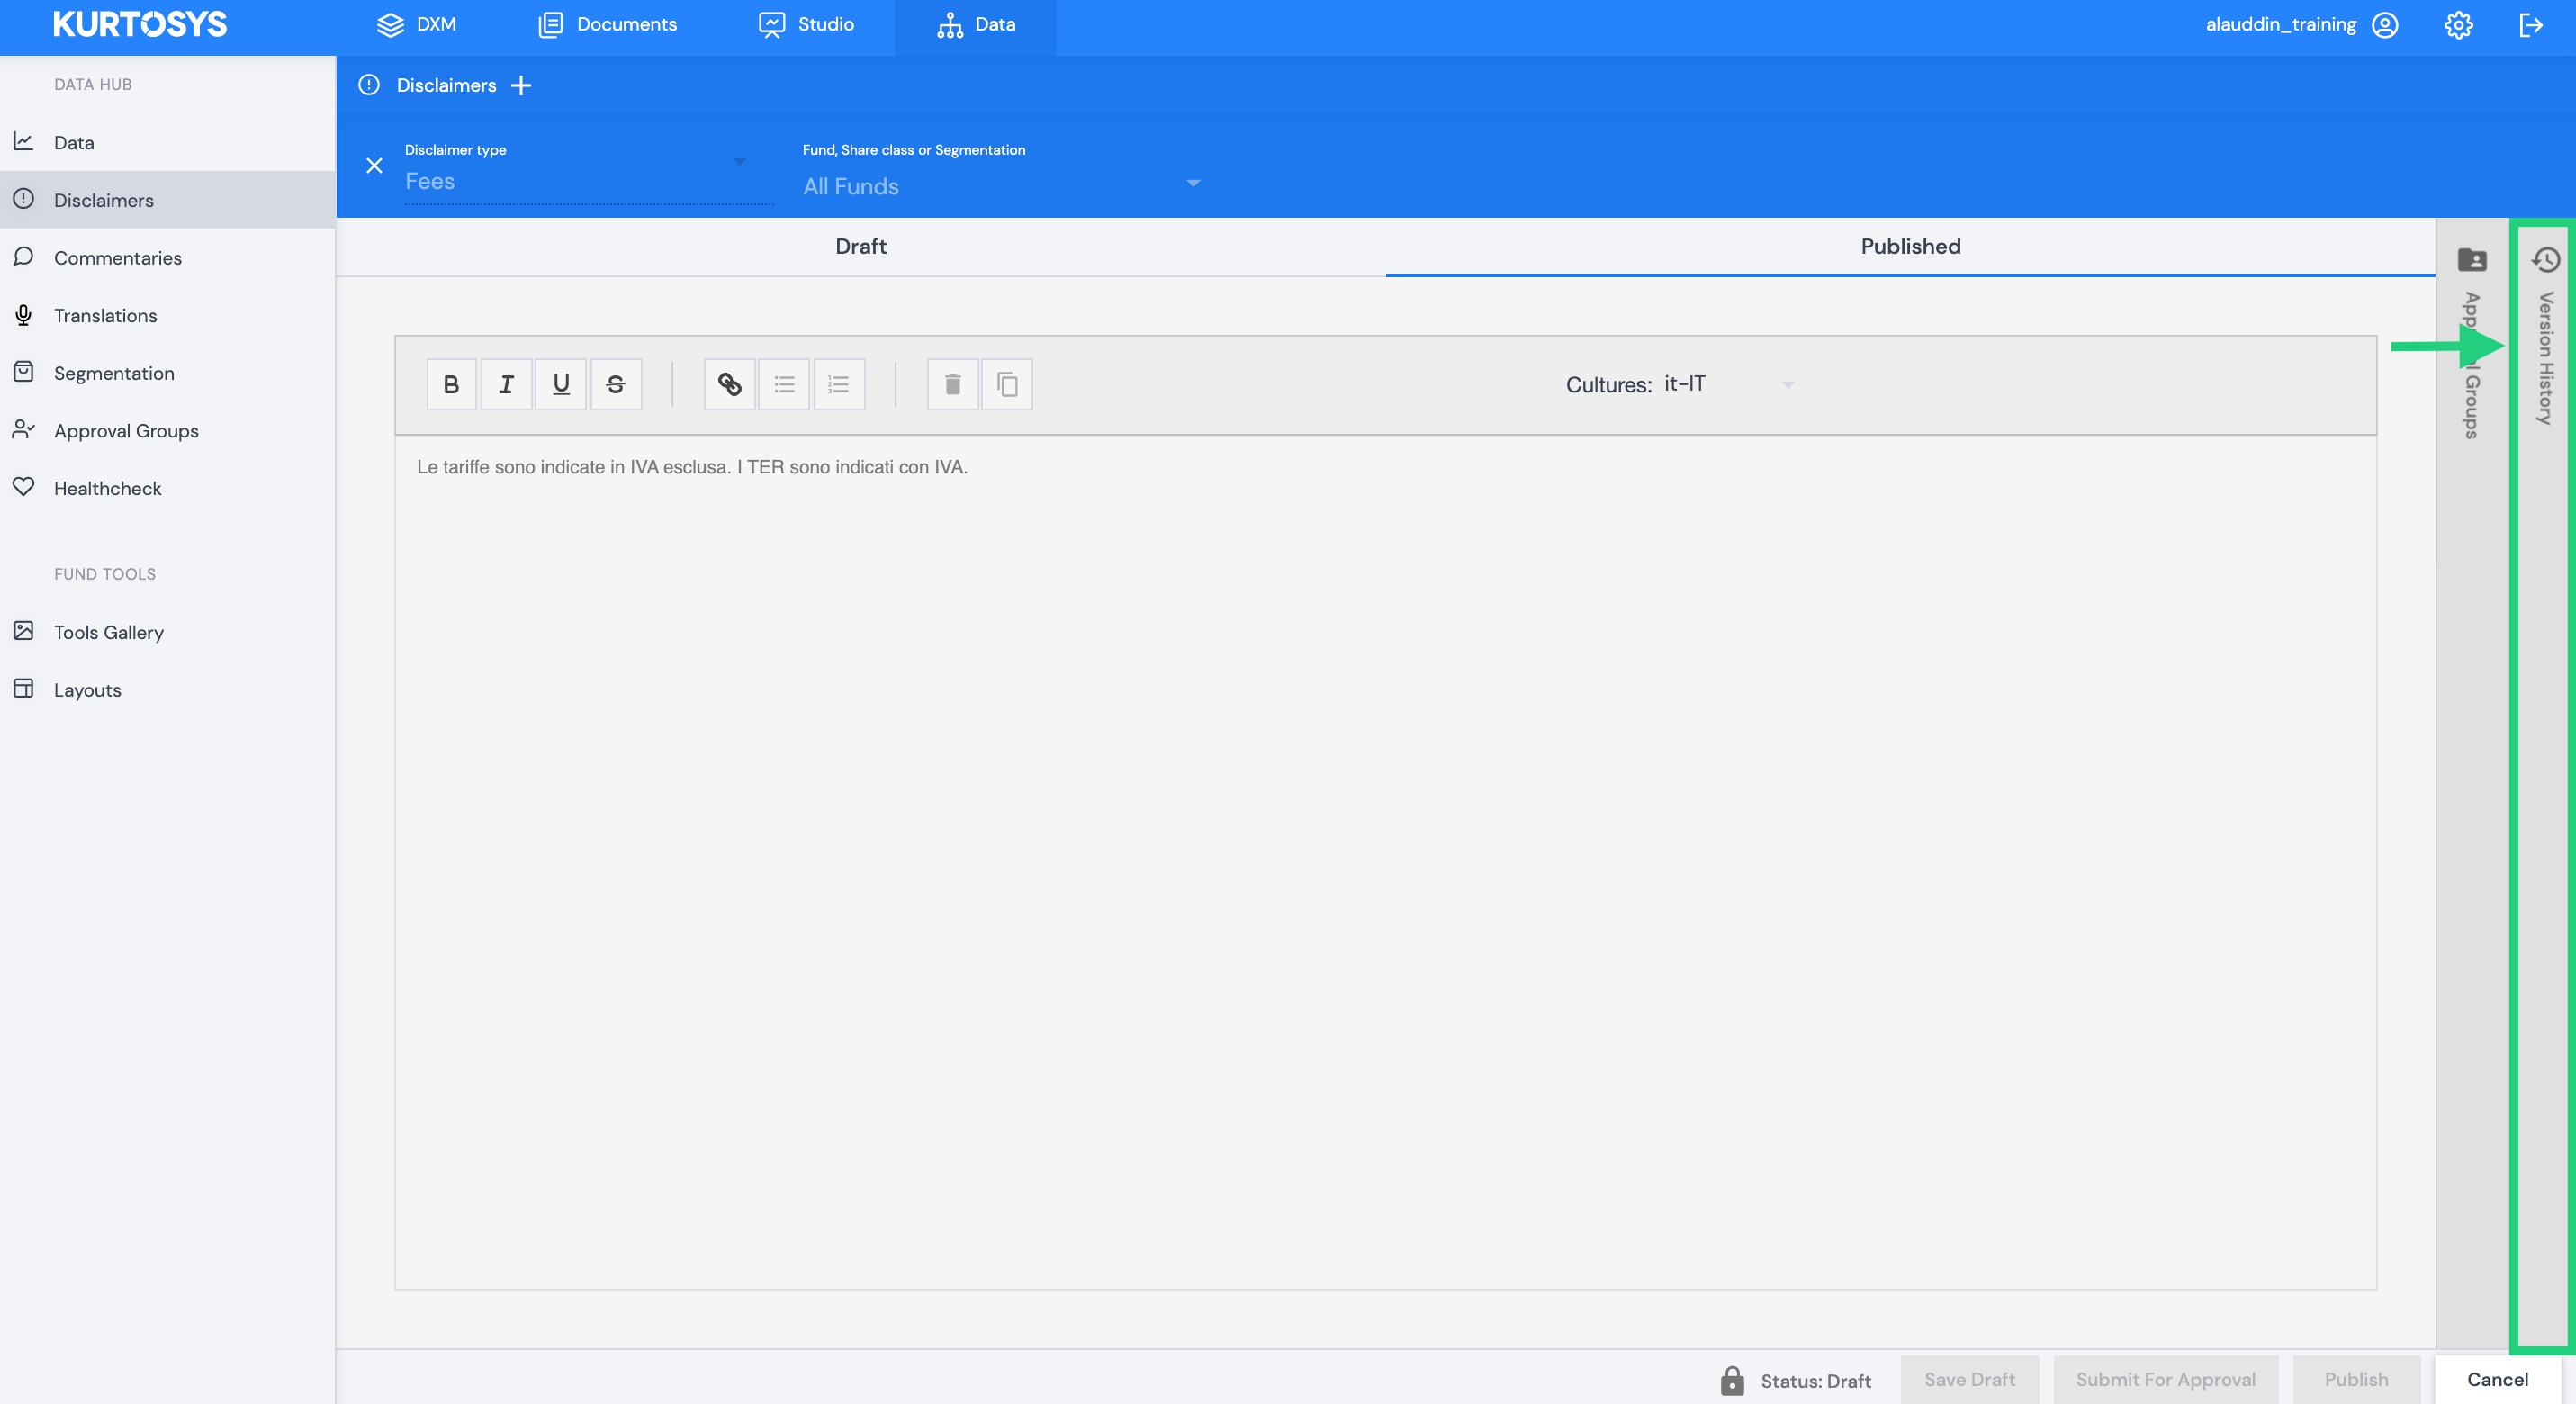Screen dimensions: 2576x1404
Task: Apply strikethrough formatting button
Action: pos(616,384)
